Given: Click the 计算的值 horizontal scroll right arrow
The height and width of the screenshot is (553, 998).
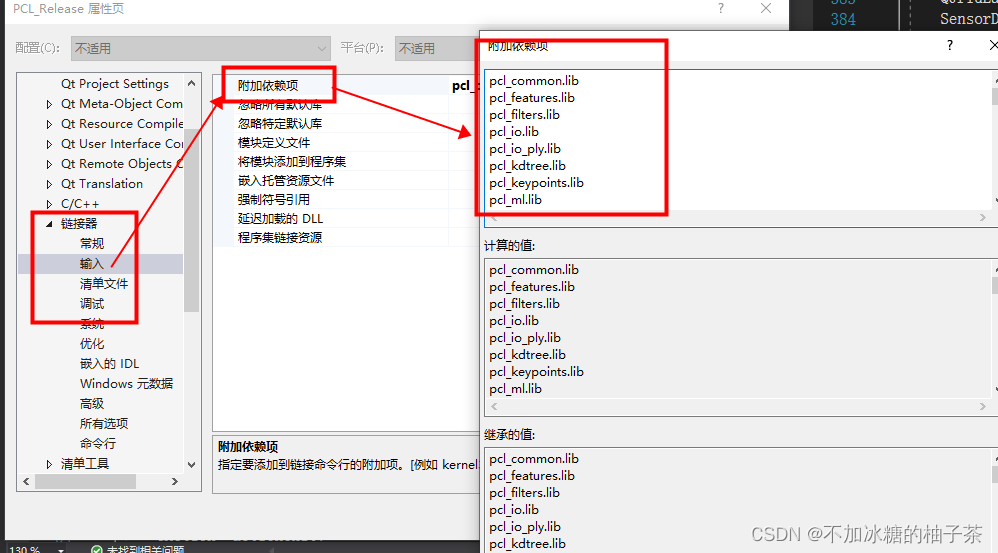Looking at the screenshot, I should pos(983,407).
